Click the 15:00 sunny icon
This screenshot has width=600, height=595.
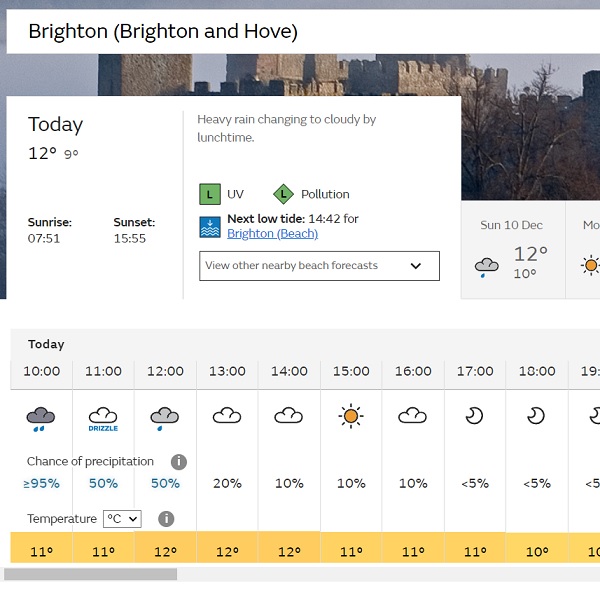click(x=351, y=416)
